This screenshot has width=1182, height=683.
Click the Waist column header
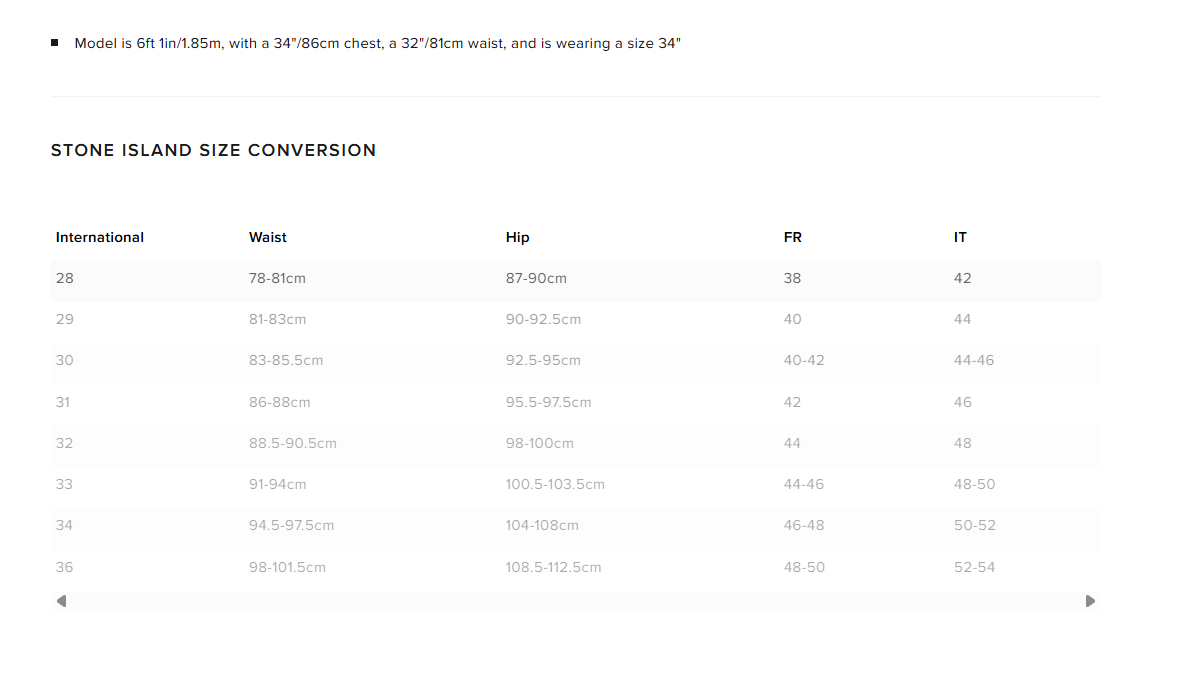tap(268, 237)
